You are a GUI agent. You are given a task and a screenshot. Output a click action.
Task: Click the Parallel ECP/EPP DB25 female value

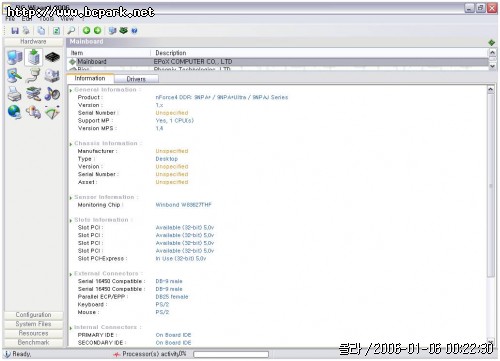point(172,297)
